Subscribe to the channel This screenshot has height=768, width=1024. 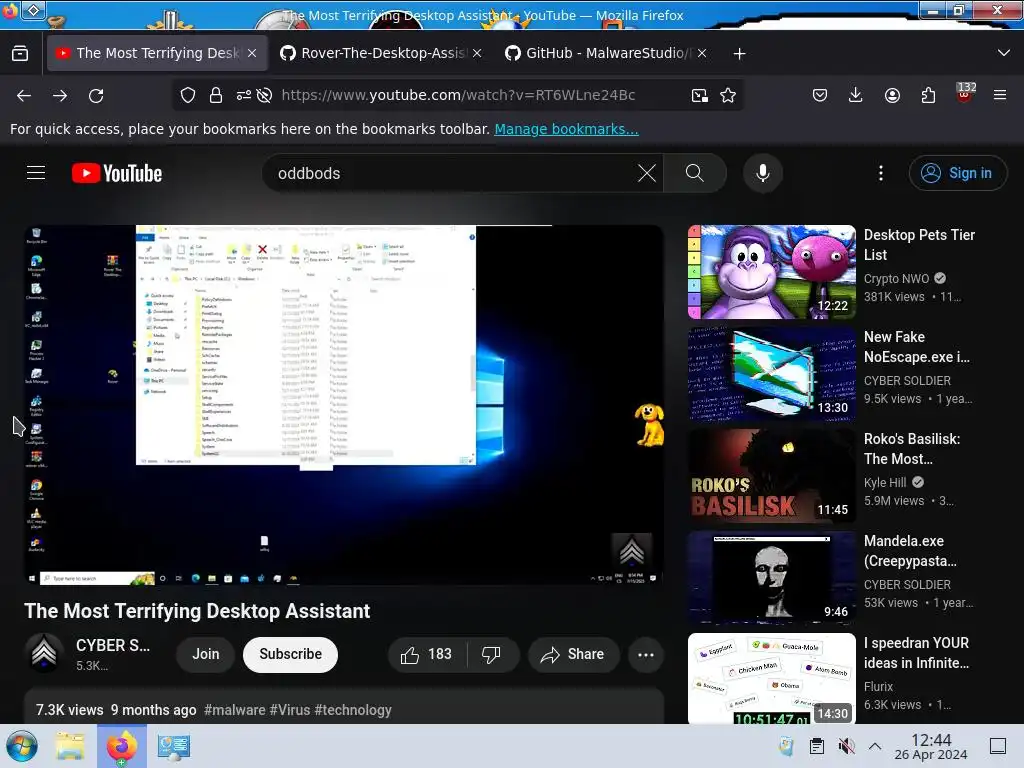[x=291, y=654]
